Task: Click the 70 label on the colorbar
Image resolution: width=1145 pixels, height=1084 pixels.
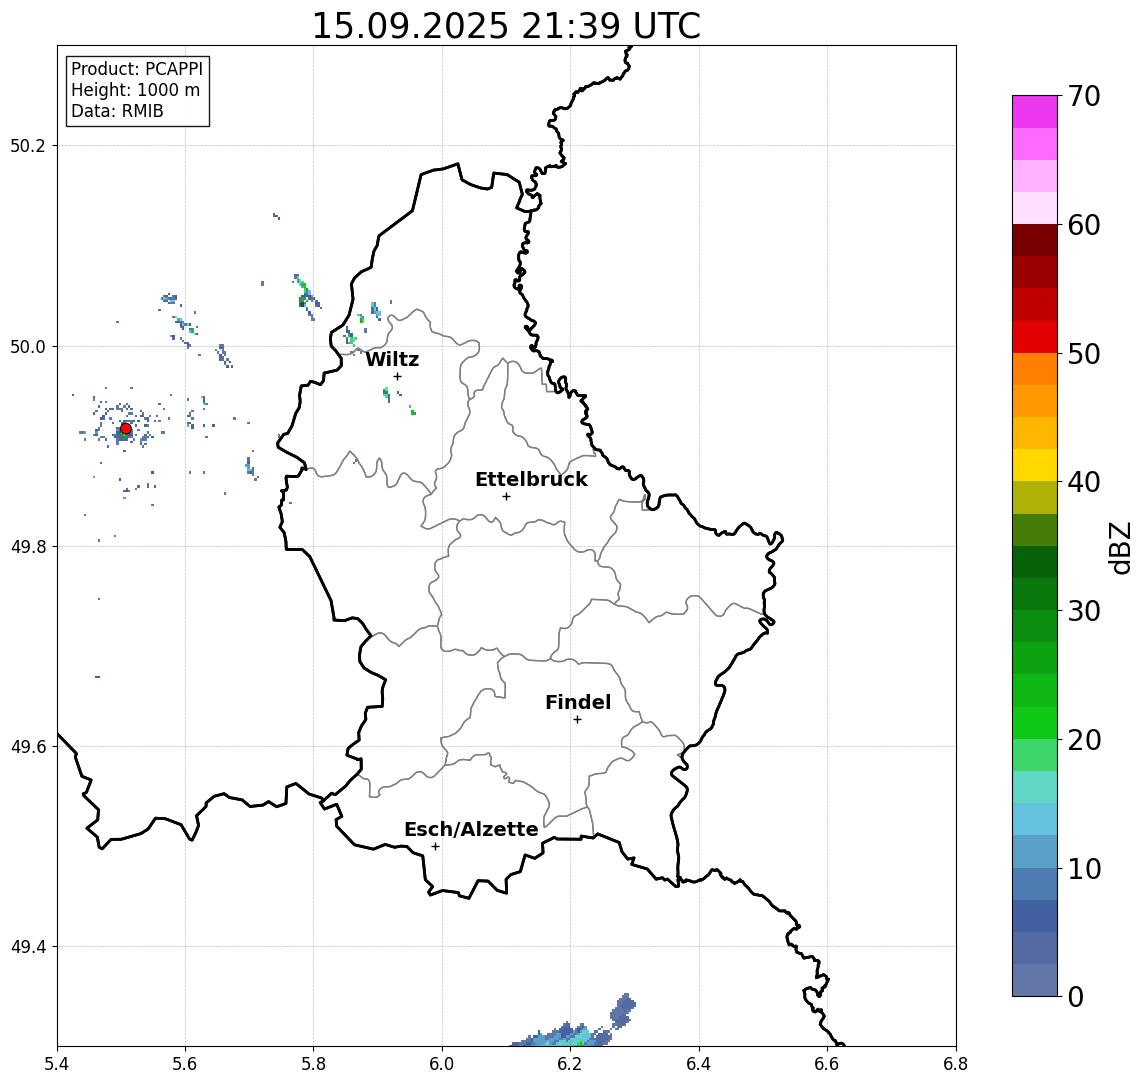Action: (x=1084, y=96)
